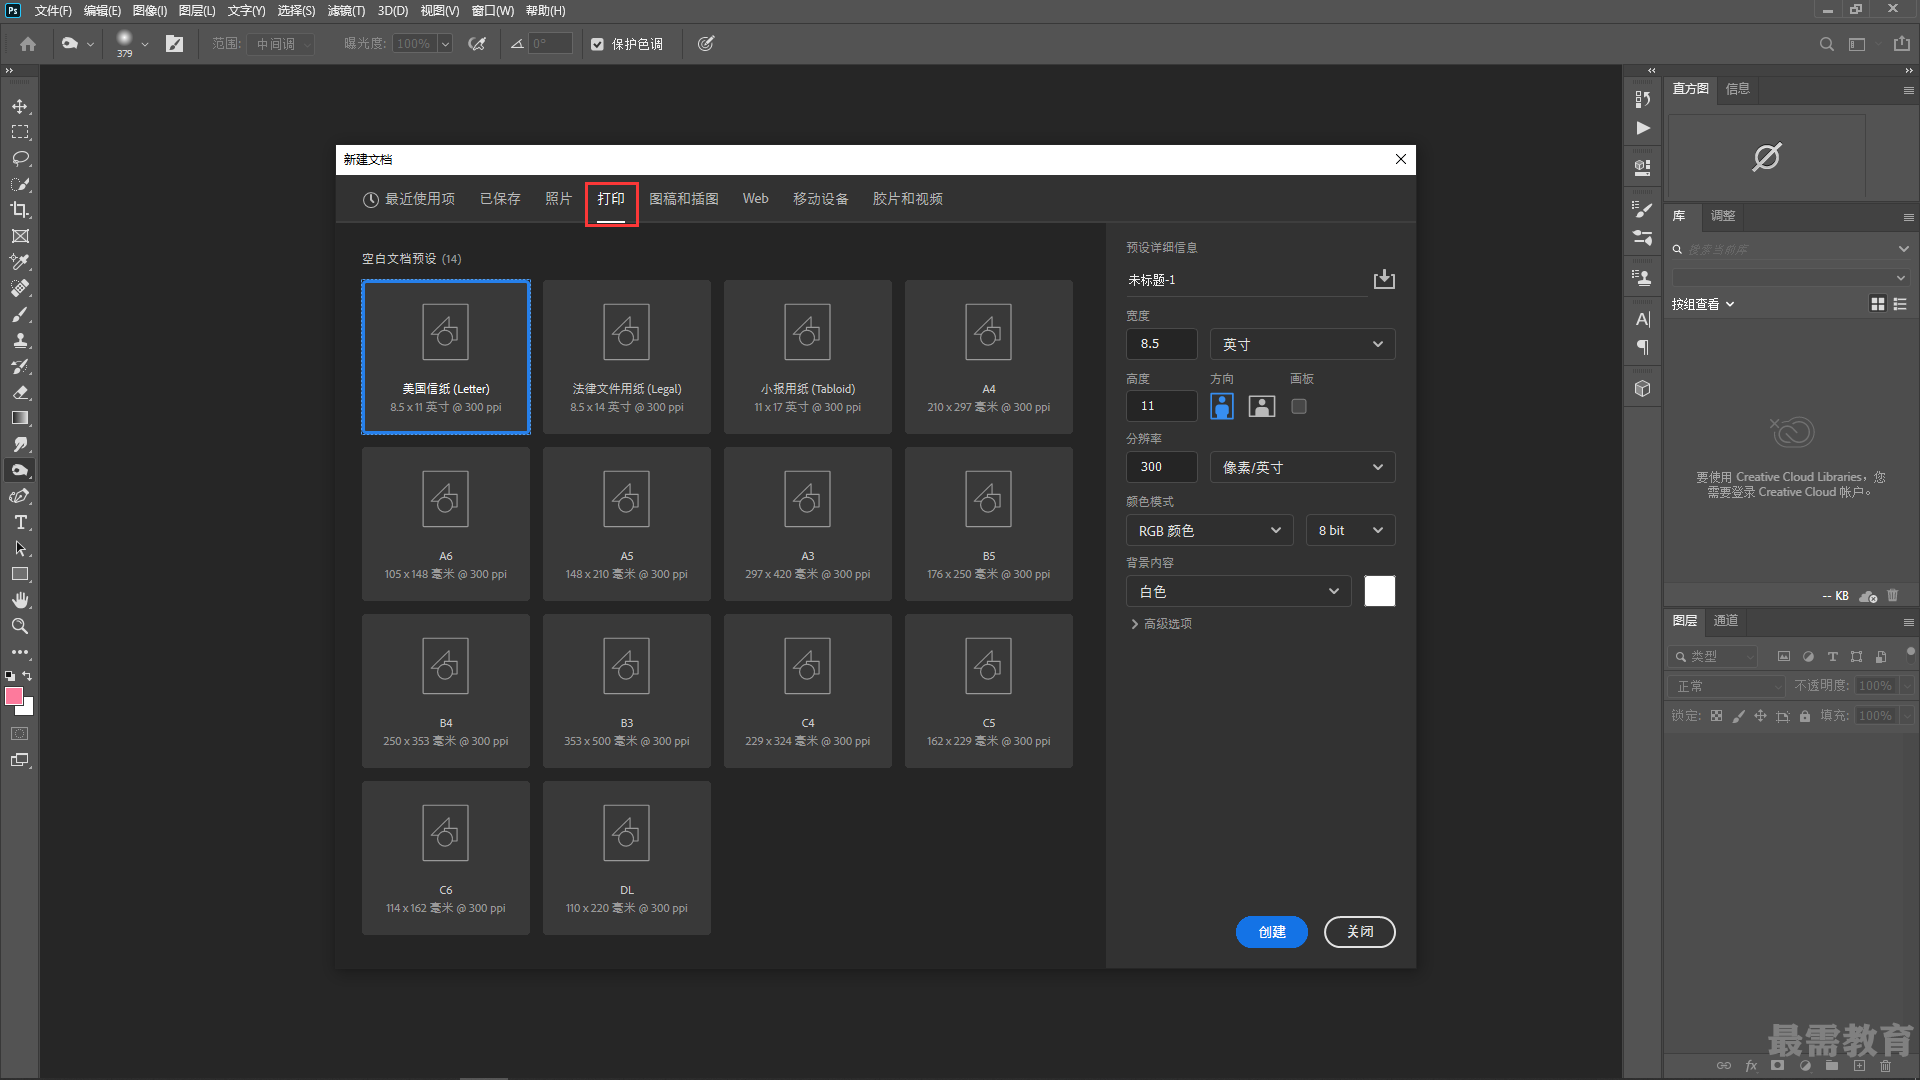Viewport: 1920px width, 1080px height.
Task: Choose portrait orientation
Action: point(1222,406)
